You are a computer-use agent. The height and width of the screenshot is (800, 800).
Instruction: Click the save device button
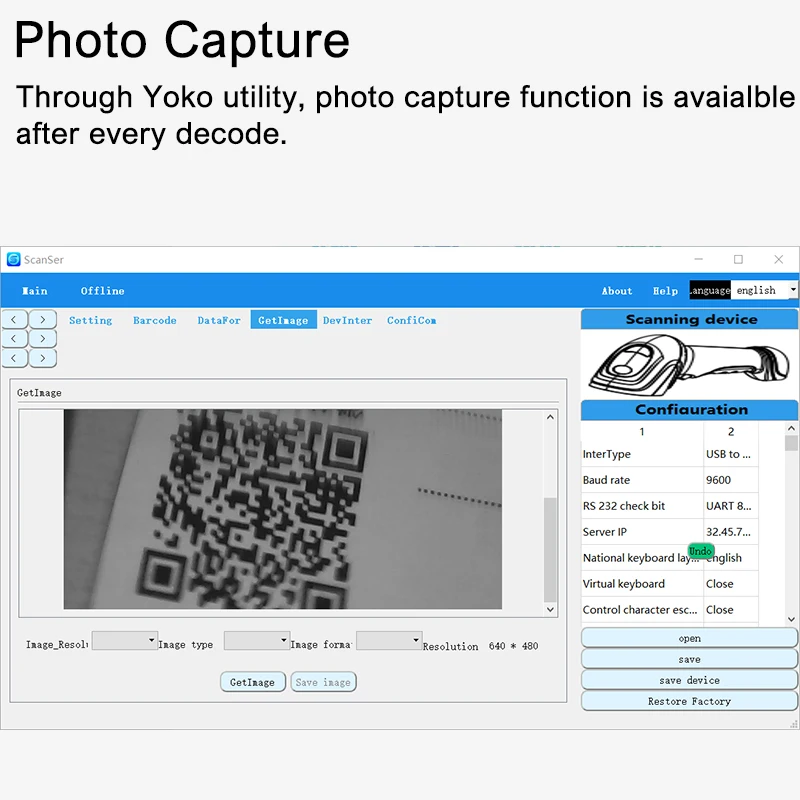(689, 680)
